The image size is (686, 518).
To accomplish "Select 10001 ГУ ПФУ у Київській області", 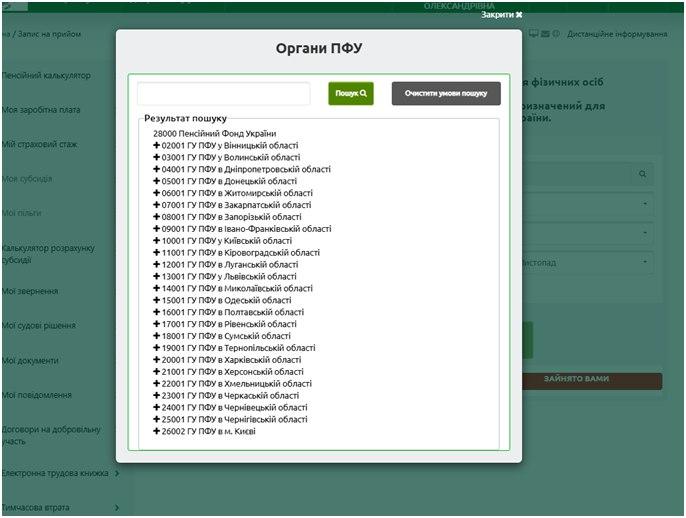I will (226, 241).
